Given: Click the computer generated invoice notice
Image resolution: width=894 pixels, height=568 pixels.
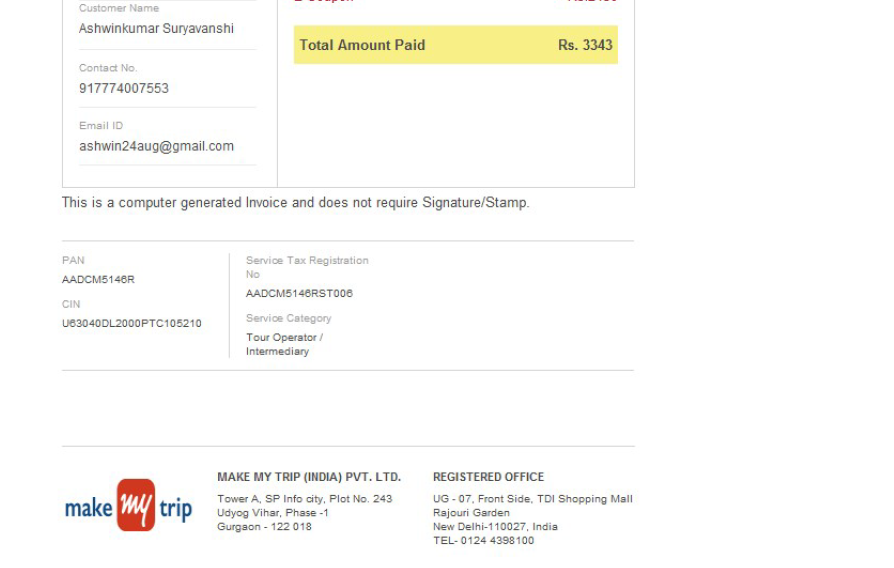Looking at the screenshot, I should pos(295,202).
